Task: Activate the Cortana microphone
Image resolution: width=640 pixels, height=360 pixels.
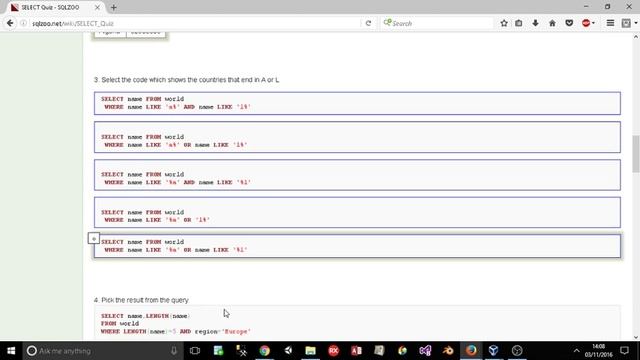Action: [x=174, y=351]
